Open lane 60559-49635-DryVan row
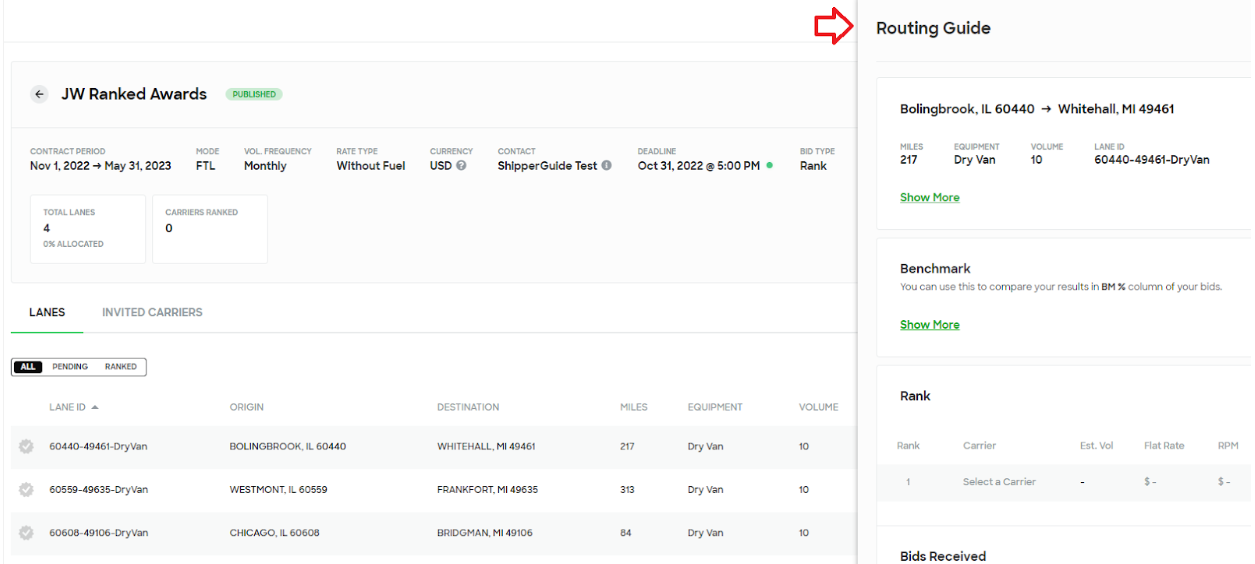The width and height of the screenshot is (1255, 564). tap(433, 490)
